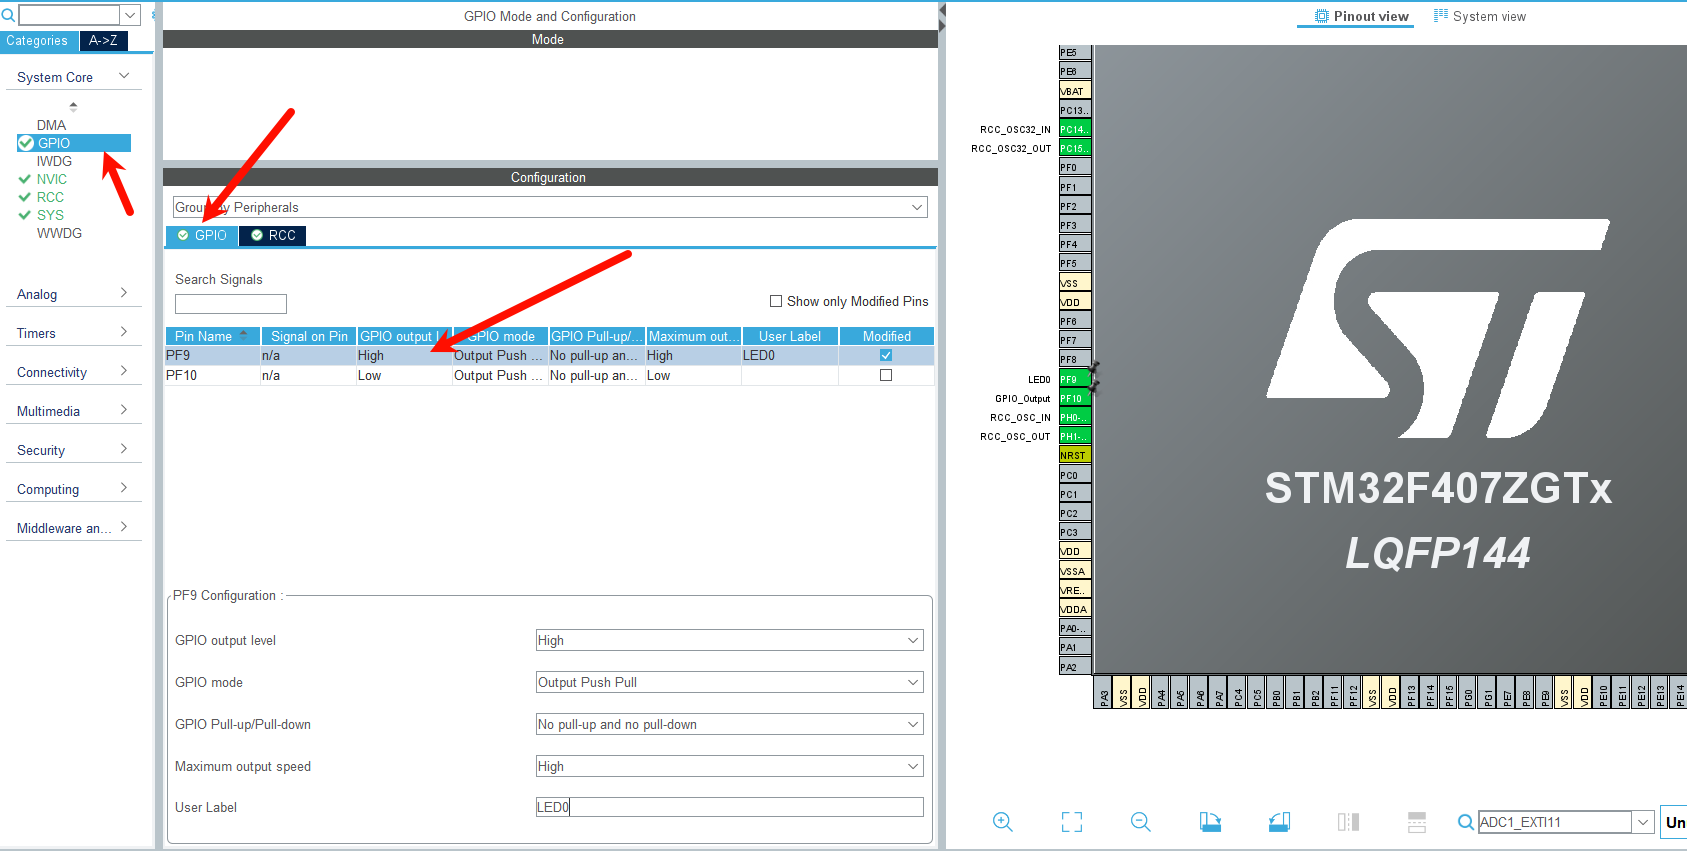Click the VDDA pin on chip
This screenshot has height=851, width=1687.
(x=1074, y=609)
